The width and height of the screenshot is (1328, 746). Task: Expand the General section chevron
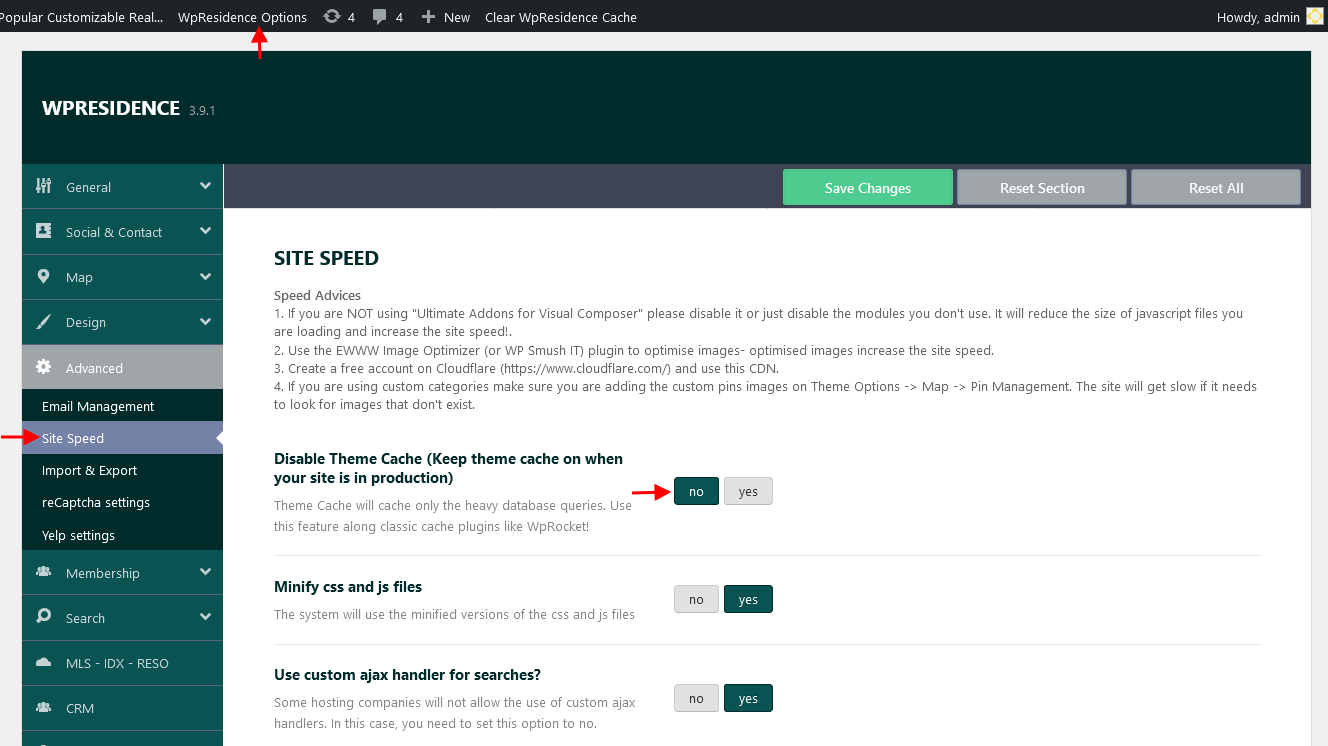(x=205, y=186)
